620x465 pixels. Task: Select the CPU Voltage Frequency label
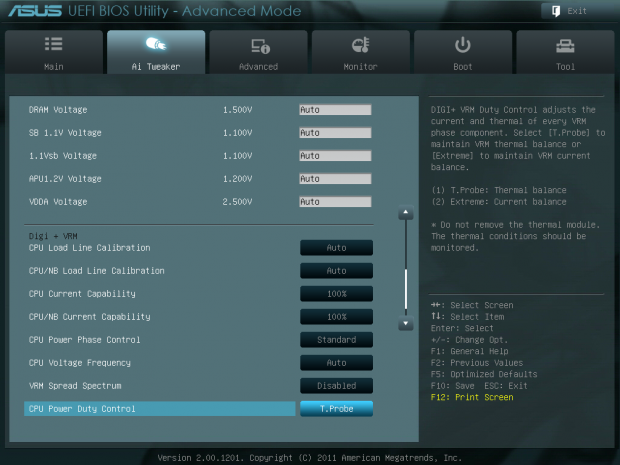[79, 363]
